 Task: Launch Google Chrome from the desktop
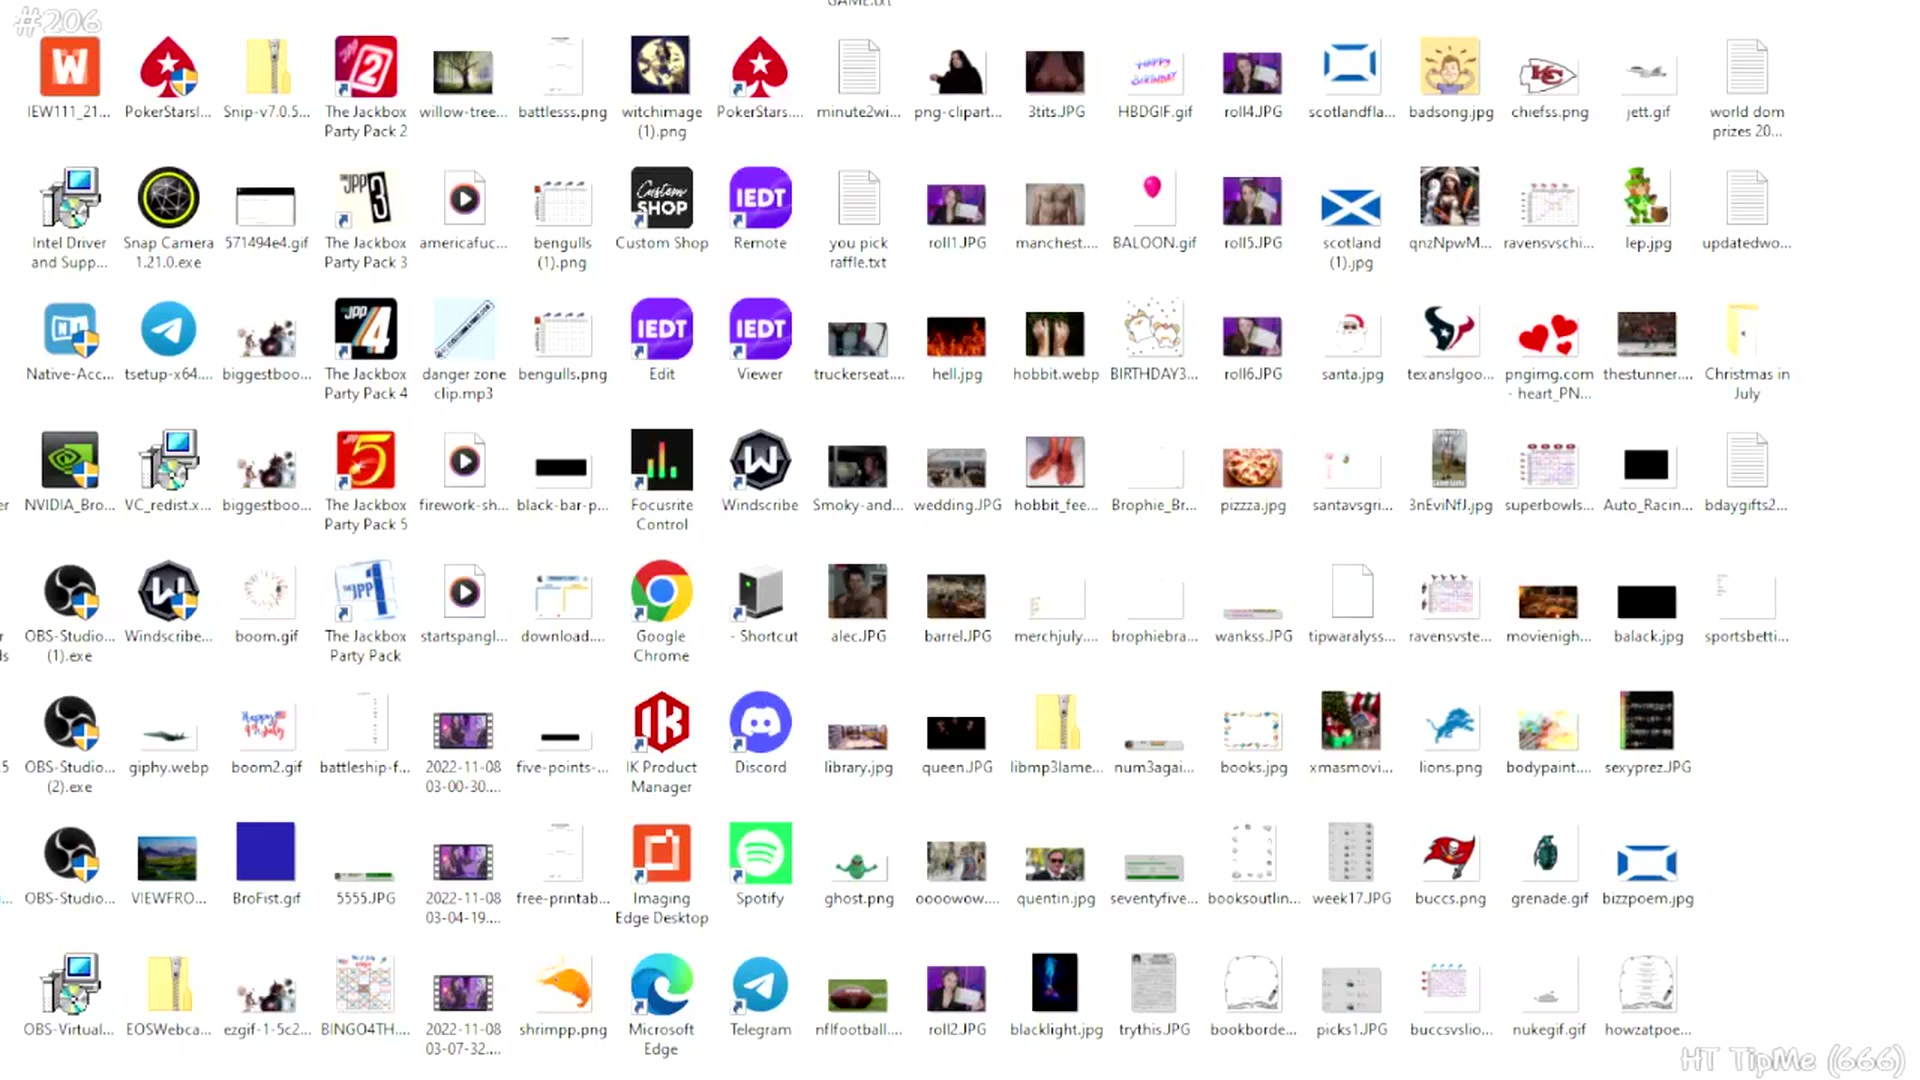(x=661, y=591)
